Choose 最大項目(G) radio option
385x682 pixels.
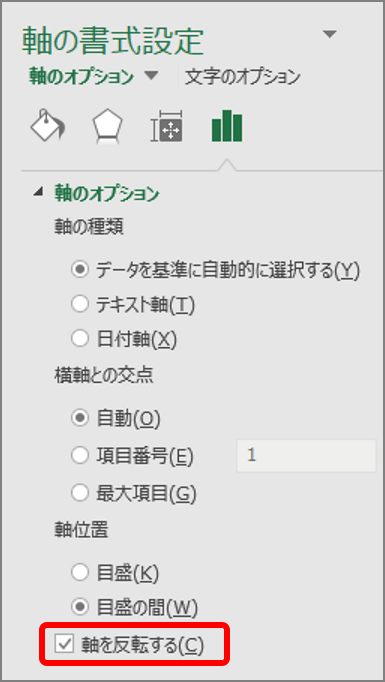(80, 493)
